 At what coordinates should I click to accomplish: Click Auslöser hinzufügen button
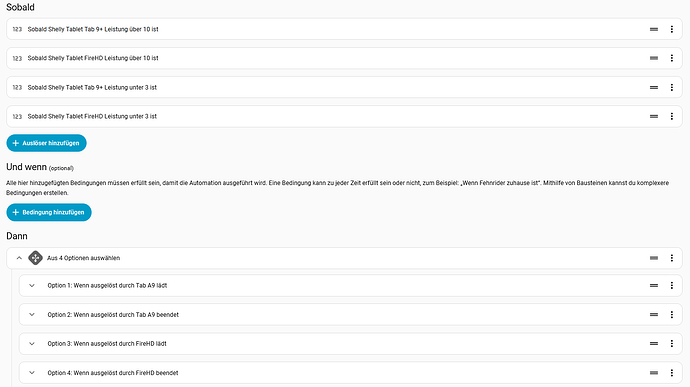(46, 143)
